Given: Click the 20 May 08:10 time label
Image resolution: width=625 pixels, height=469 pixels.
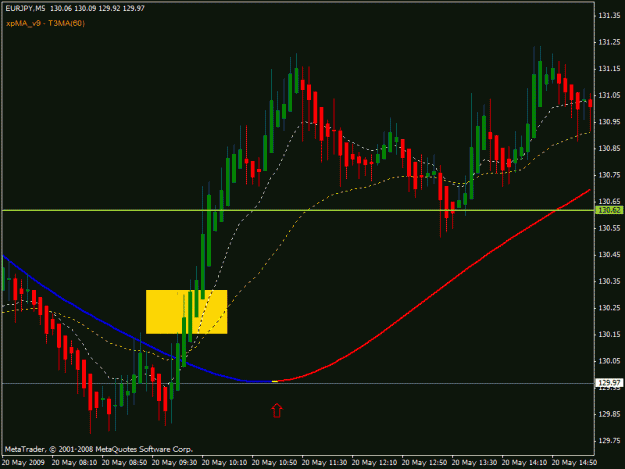Looking at the screenshot, I should (x=74, y=463).
